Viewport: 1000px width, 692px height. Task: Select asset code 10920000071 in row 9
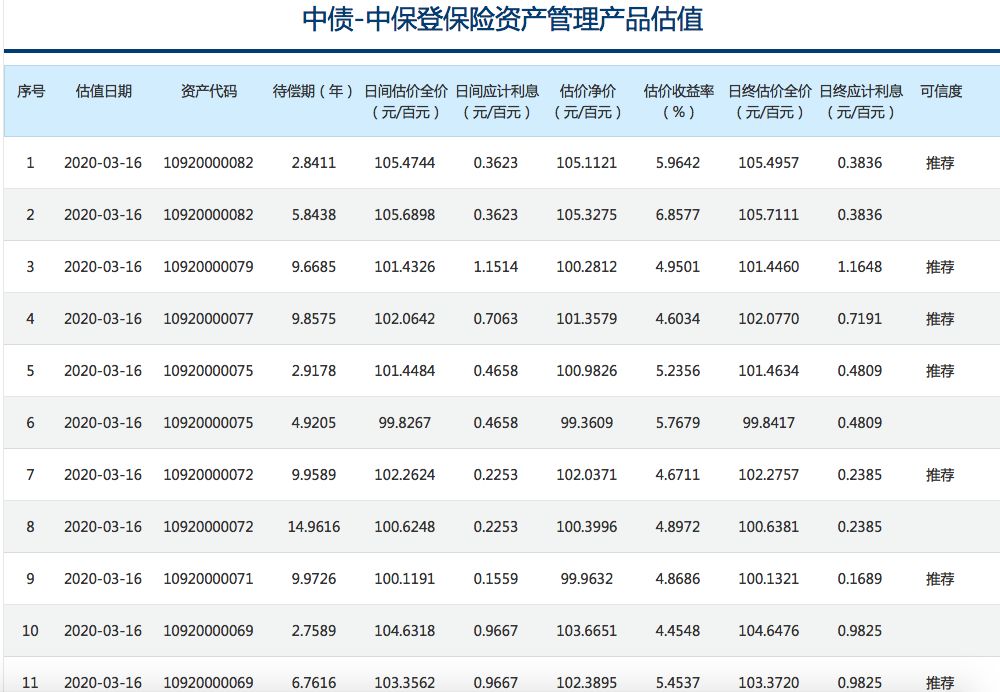point(209,578)
